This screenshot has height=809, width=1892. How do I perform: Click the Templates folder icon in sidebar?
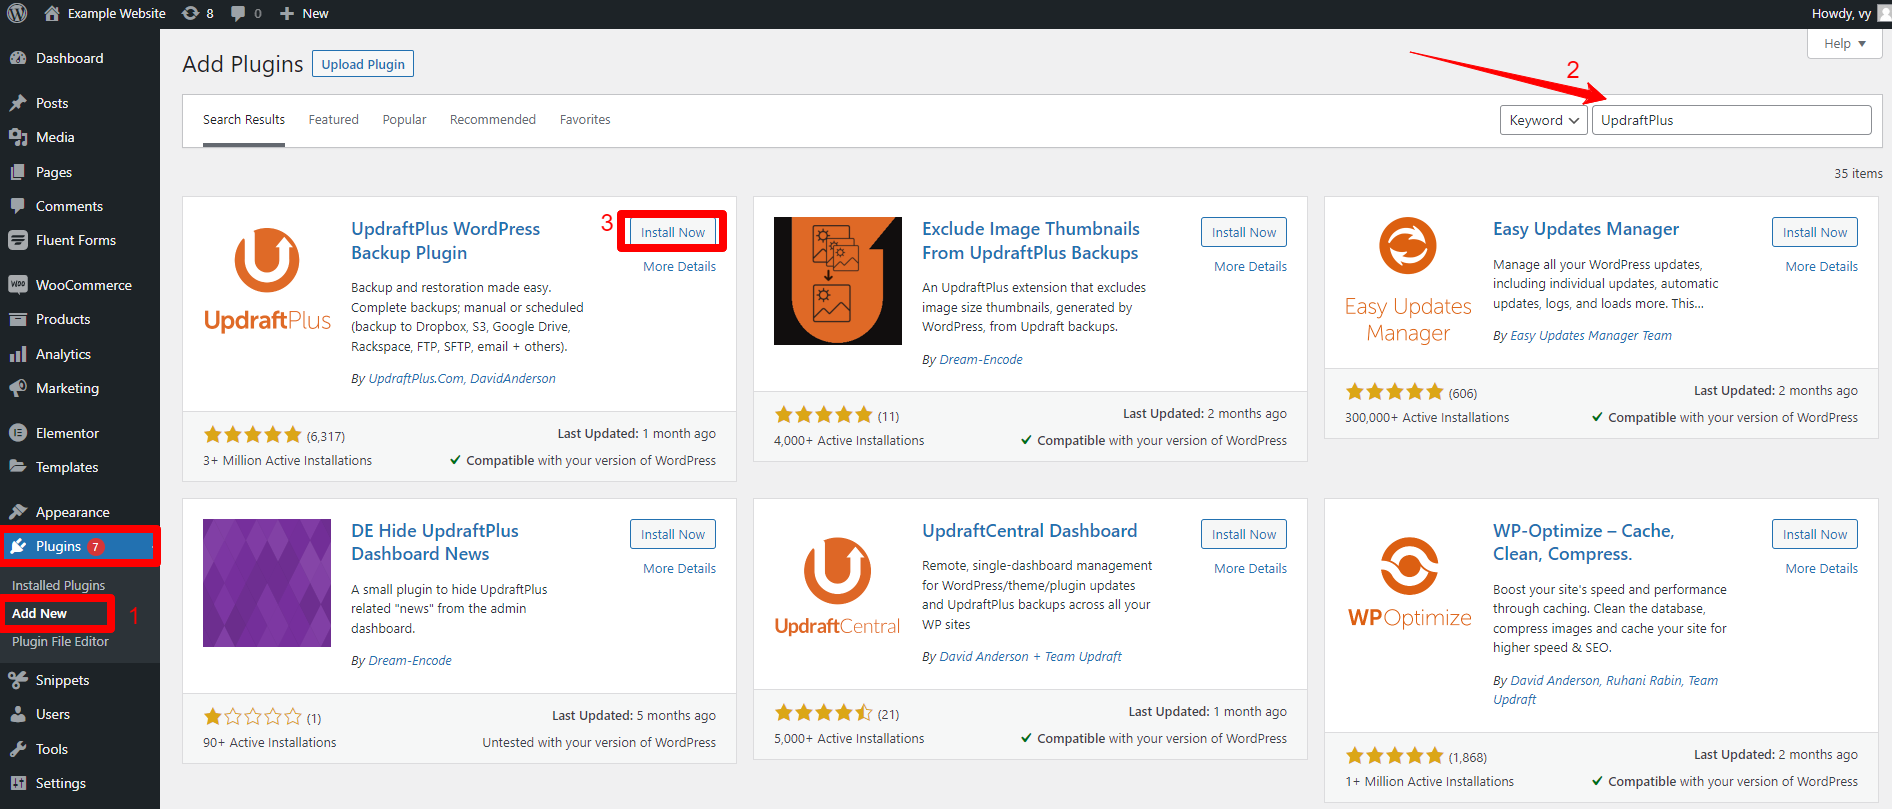pos(18,467)
